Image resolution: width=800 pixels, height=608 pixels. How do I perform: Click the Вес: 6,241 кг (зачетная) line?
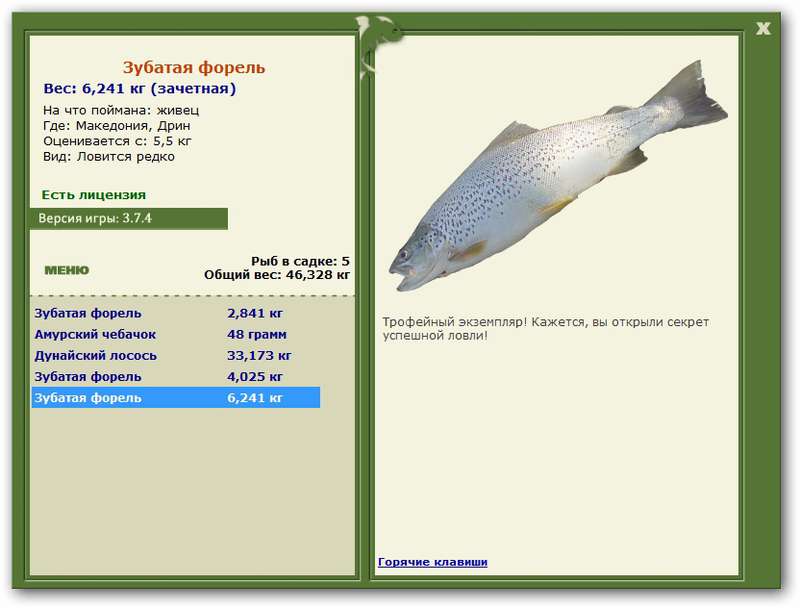pos(140,89)
